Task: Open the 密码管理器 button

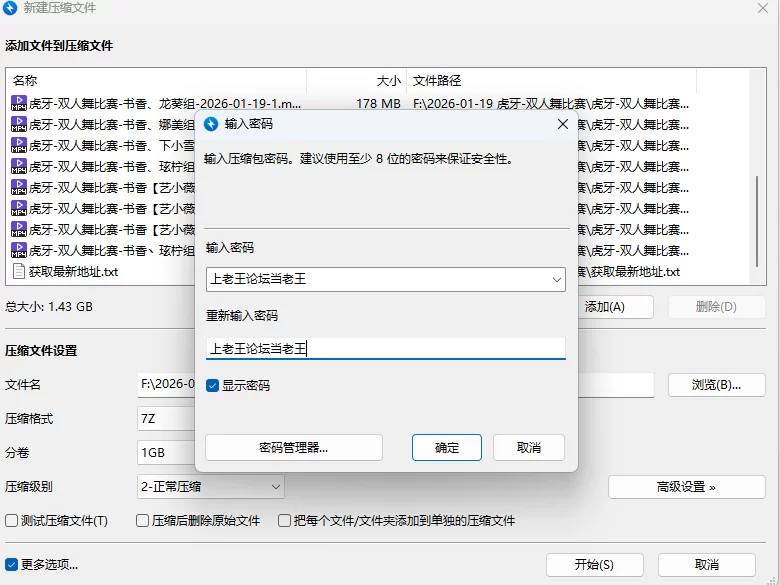Action: (293, 447)
